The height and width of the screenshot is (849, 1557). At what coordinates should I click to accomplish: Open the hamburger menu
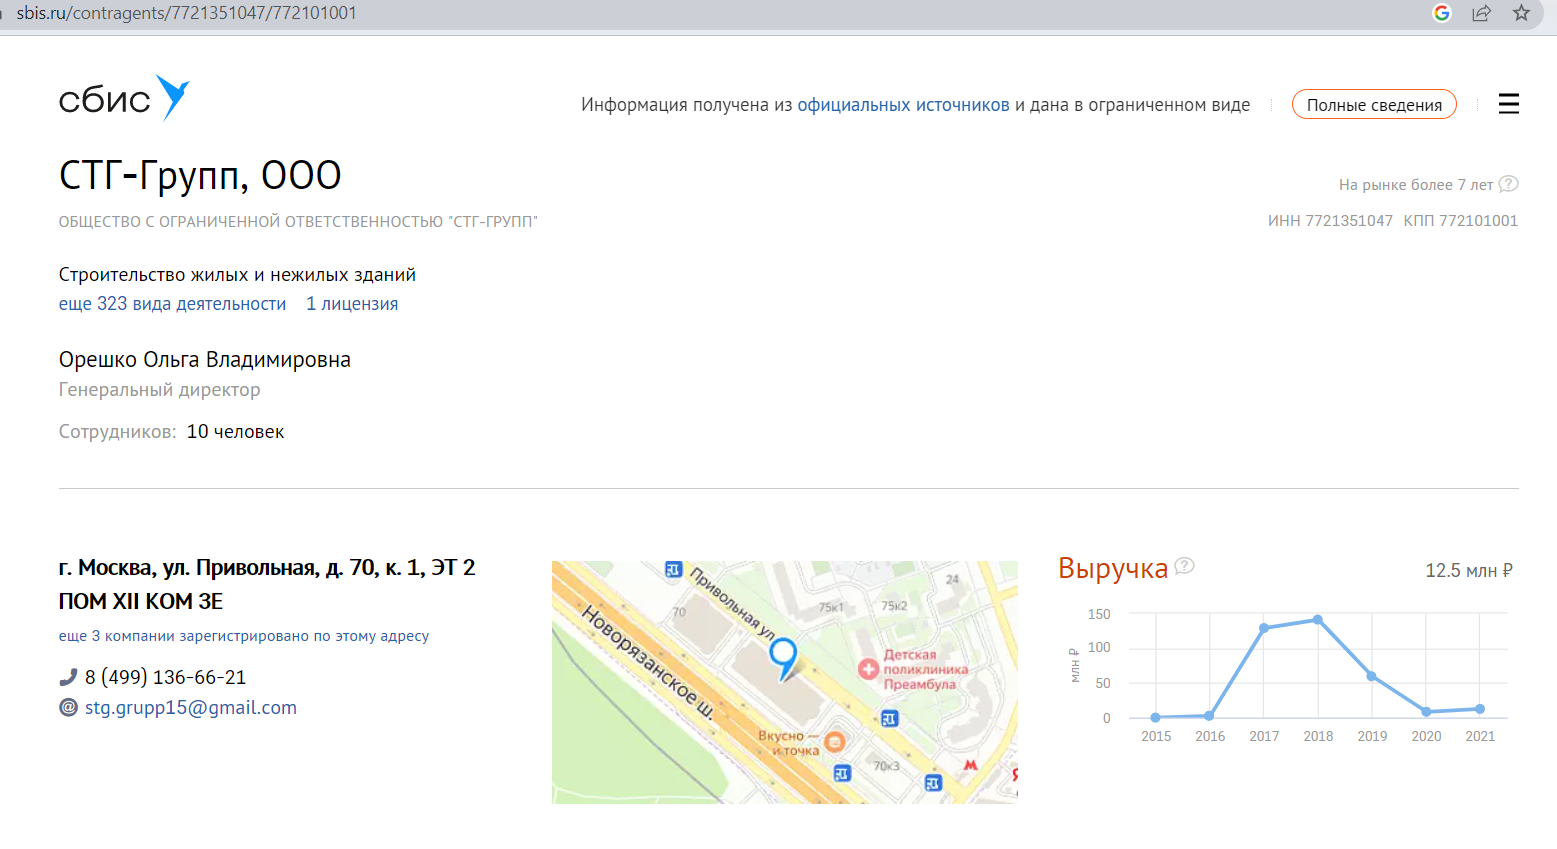tap(1508, 104)
